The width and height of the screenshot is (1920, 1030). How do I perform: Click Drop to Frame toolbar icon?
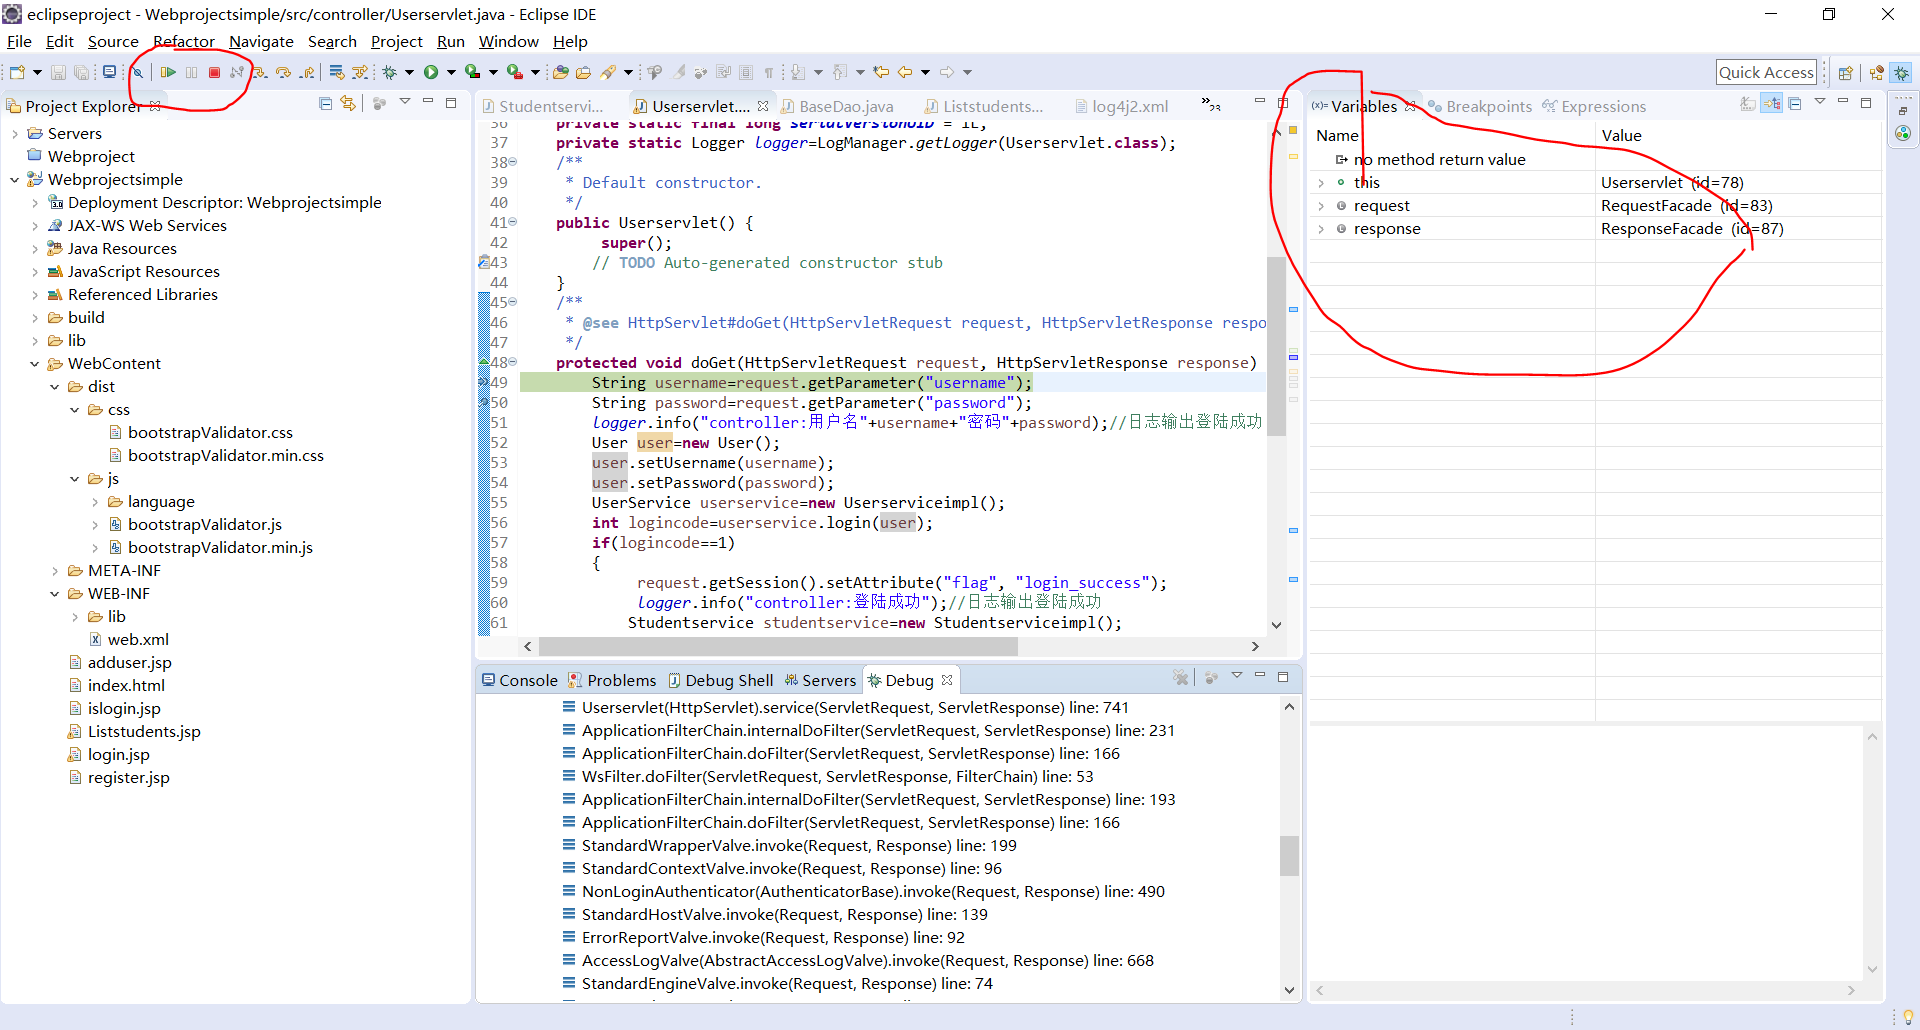[x=337, y=72]
